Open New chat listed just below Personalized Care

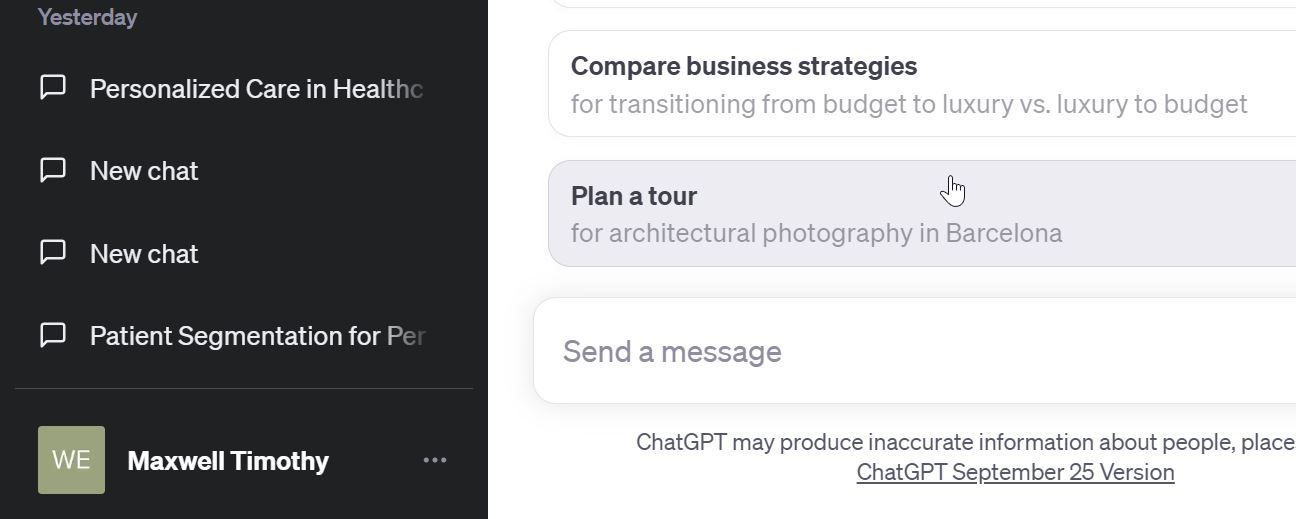pyautogui.click(x=144, y=171)
